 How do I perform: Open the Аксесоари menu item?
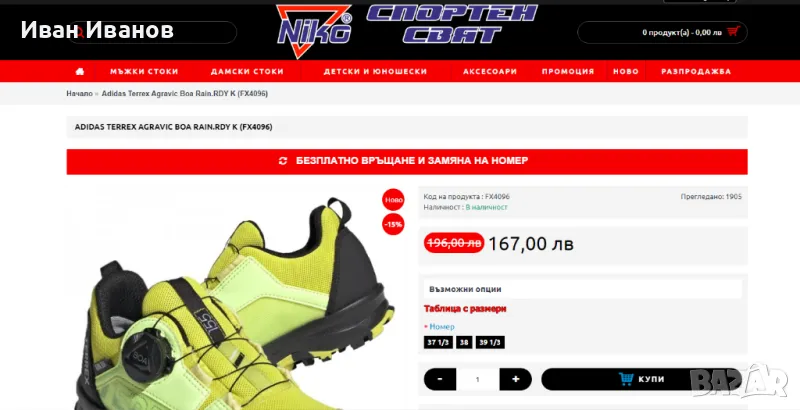click(490, 71)
